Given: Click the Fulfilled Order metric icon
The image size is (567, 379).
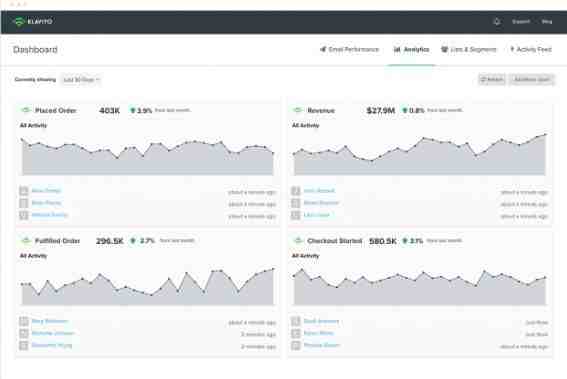Looking at the screenshot, I should (26, 240).
